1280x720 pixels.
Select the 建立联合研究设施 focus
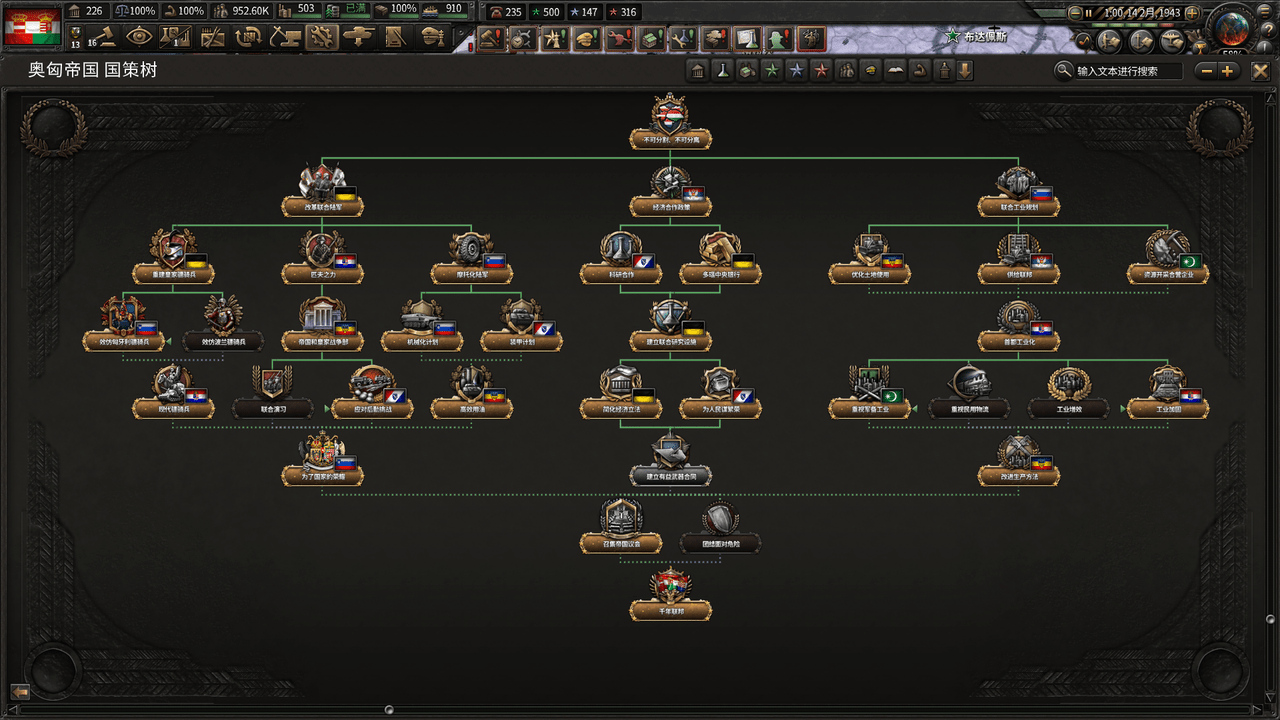670,324
